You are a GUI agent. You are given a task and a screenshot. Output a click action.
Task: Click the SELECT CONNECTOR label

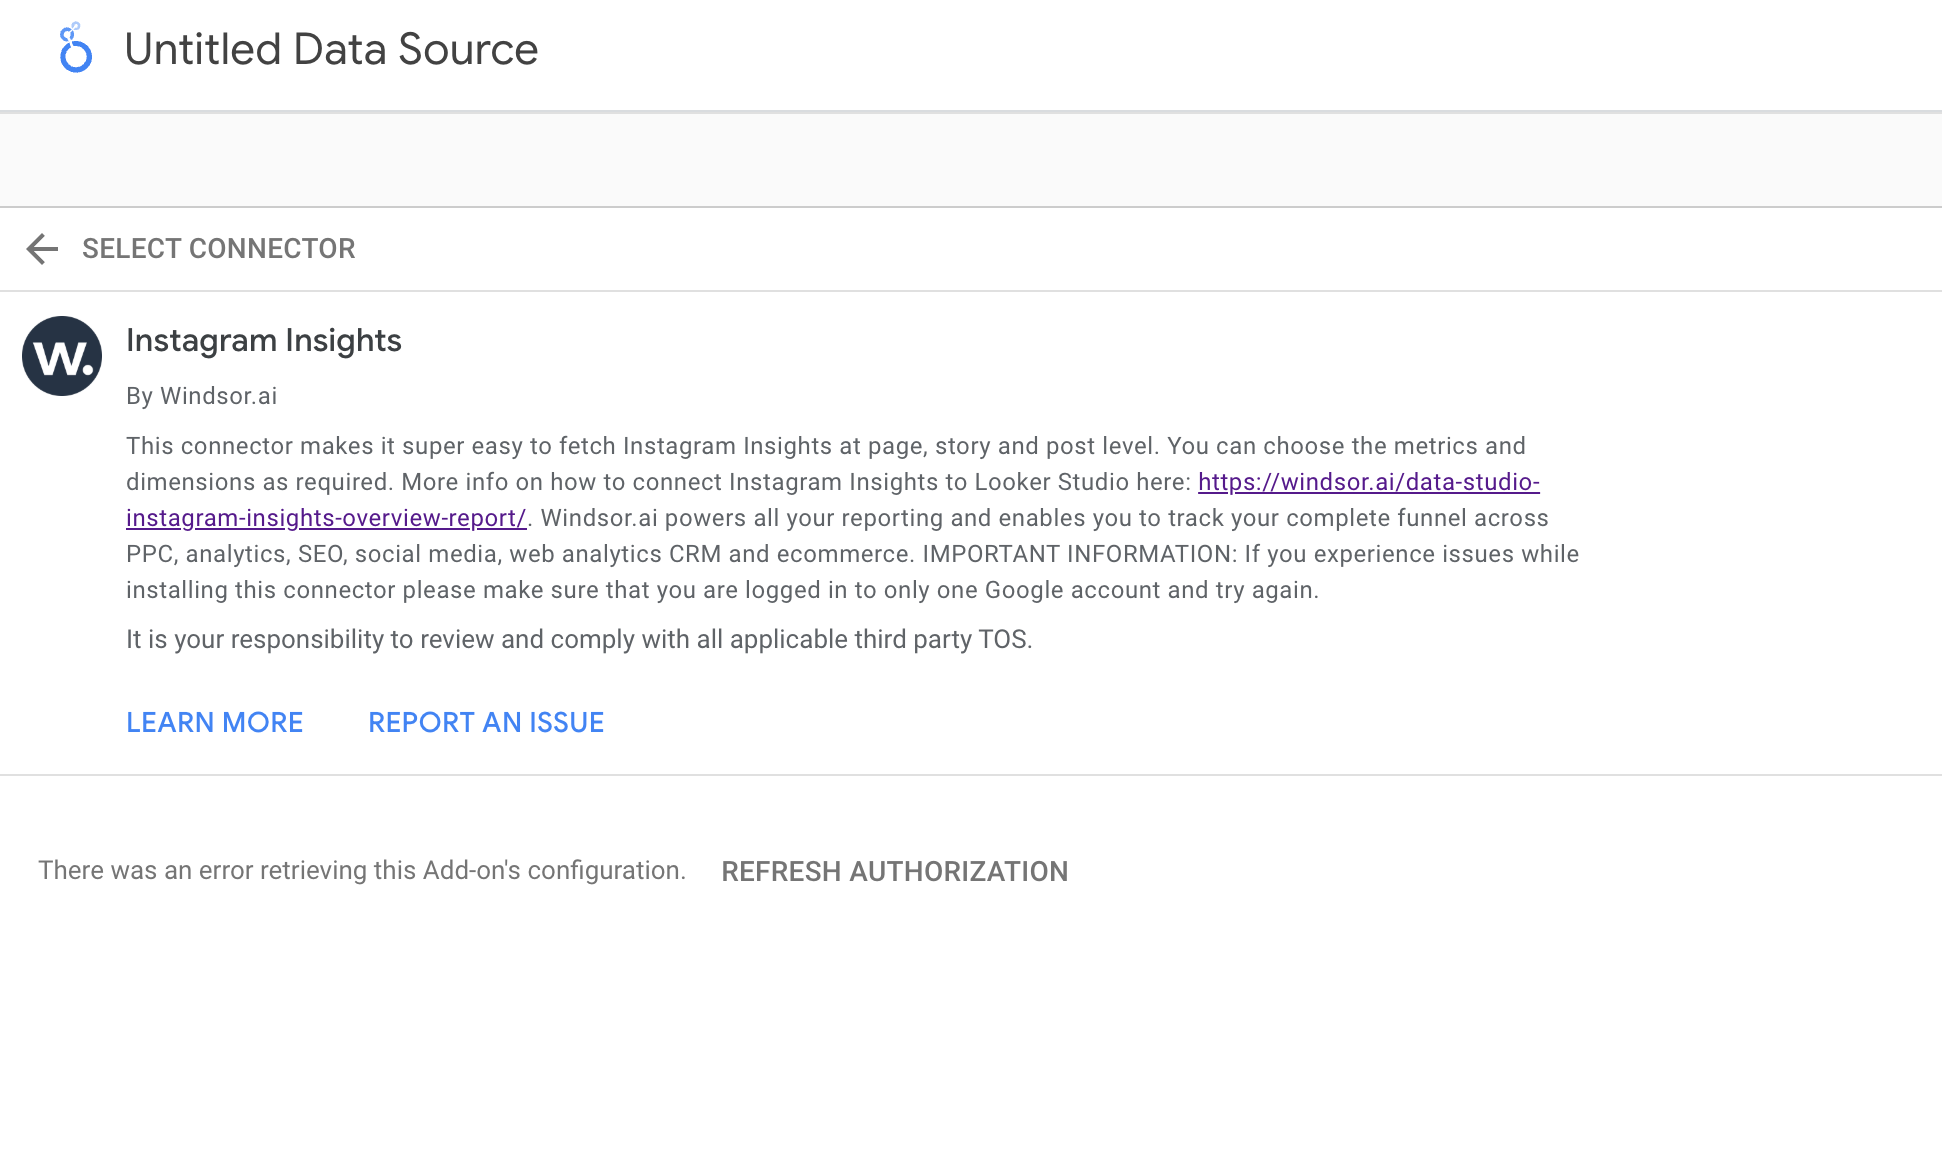click(218, 249)
